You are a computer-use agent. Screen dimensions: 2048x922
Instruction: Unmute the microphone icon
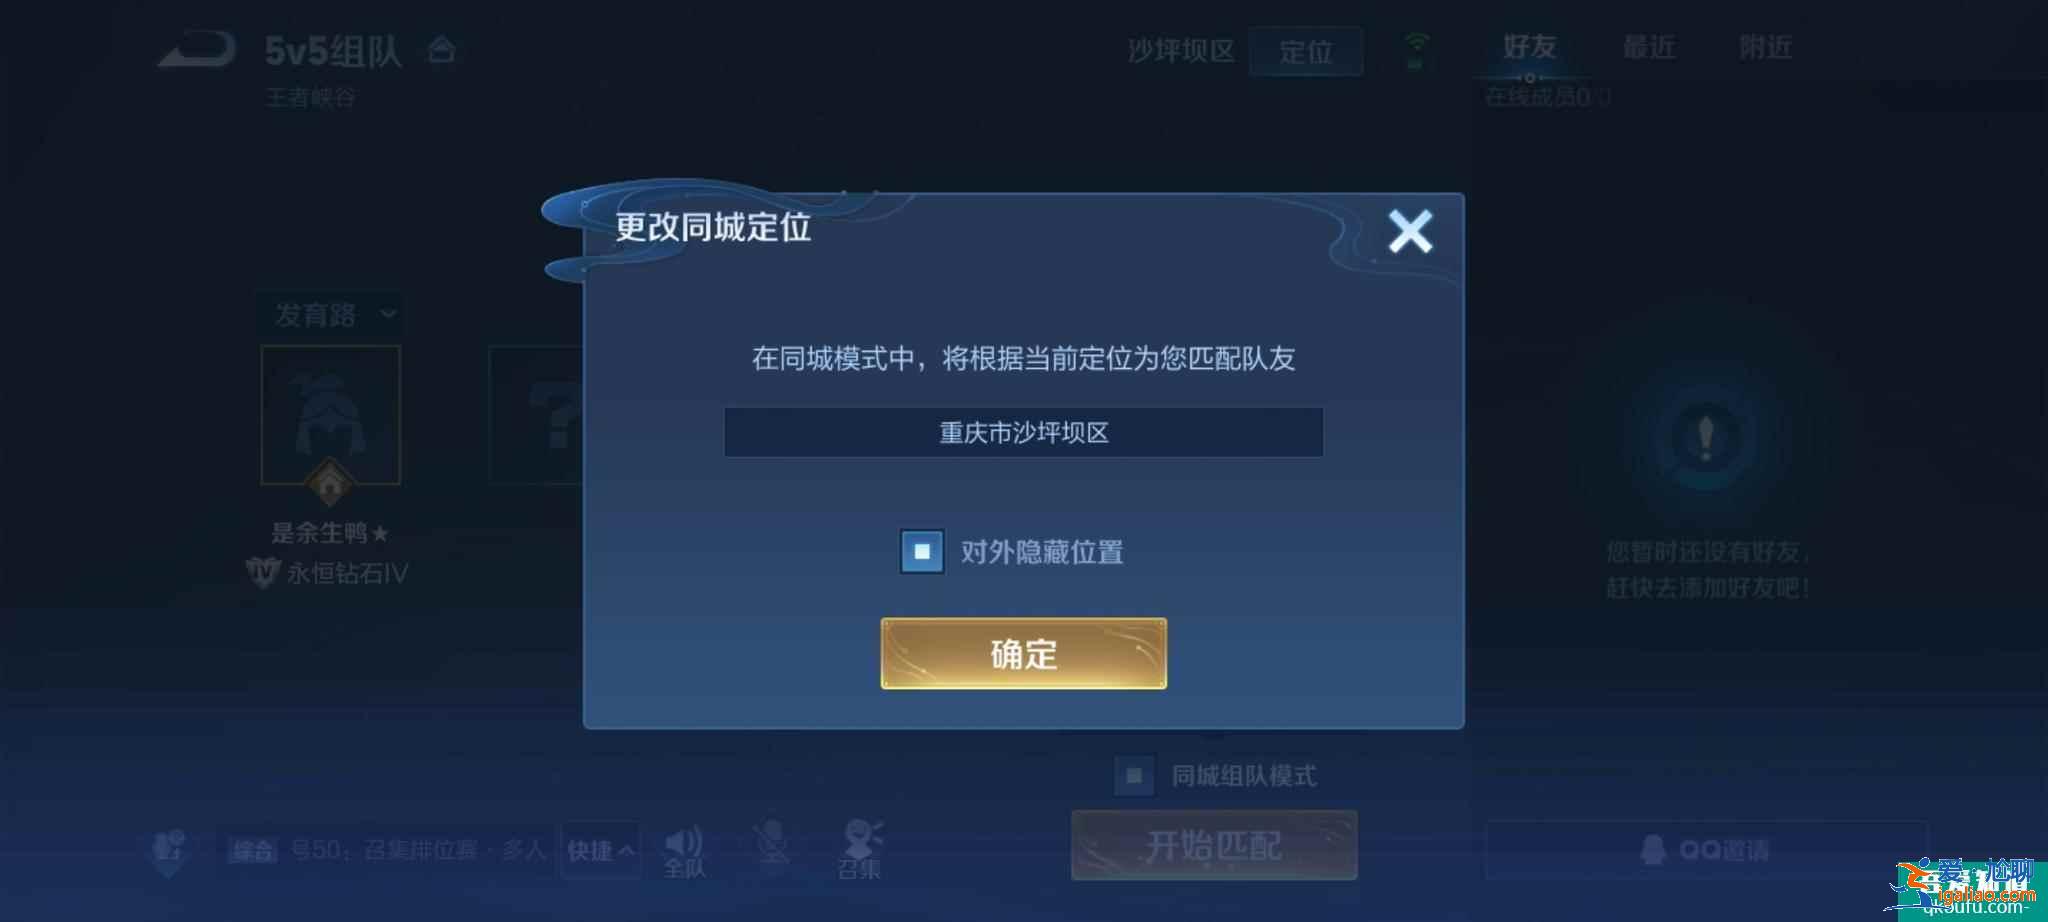(x=771, y=846)
